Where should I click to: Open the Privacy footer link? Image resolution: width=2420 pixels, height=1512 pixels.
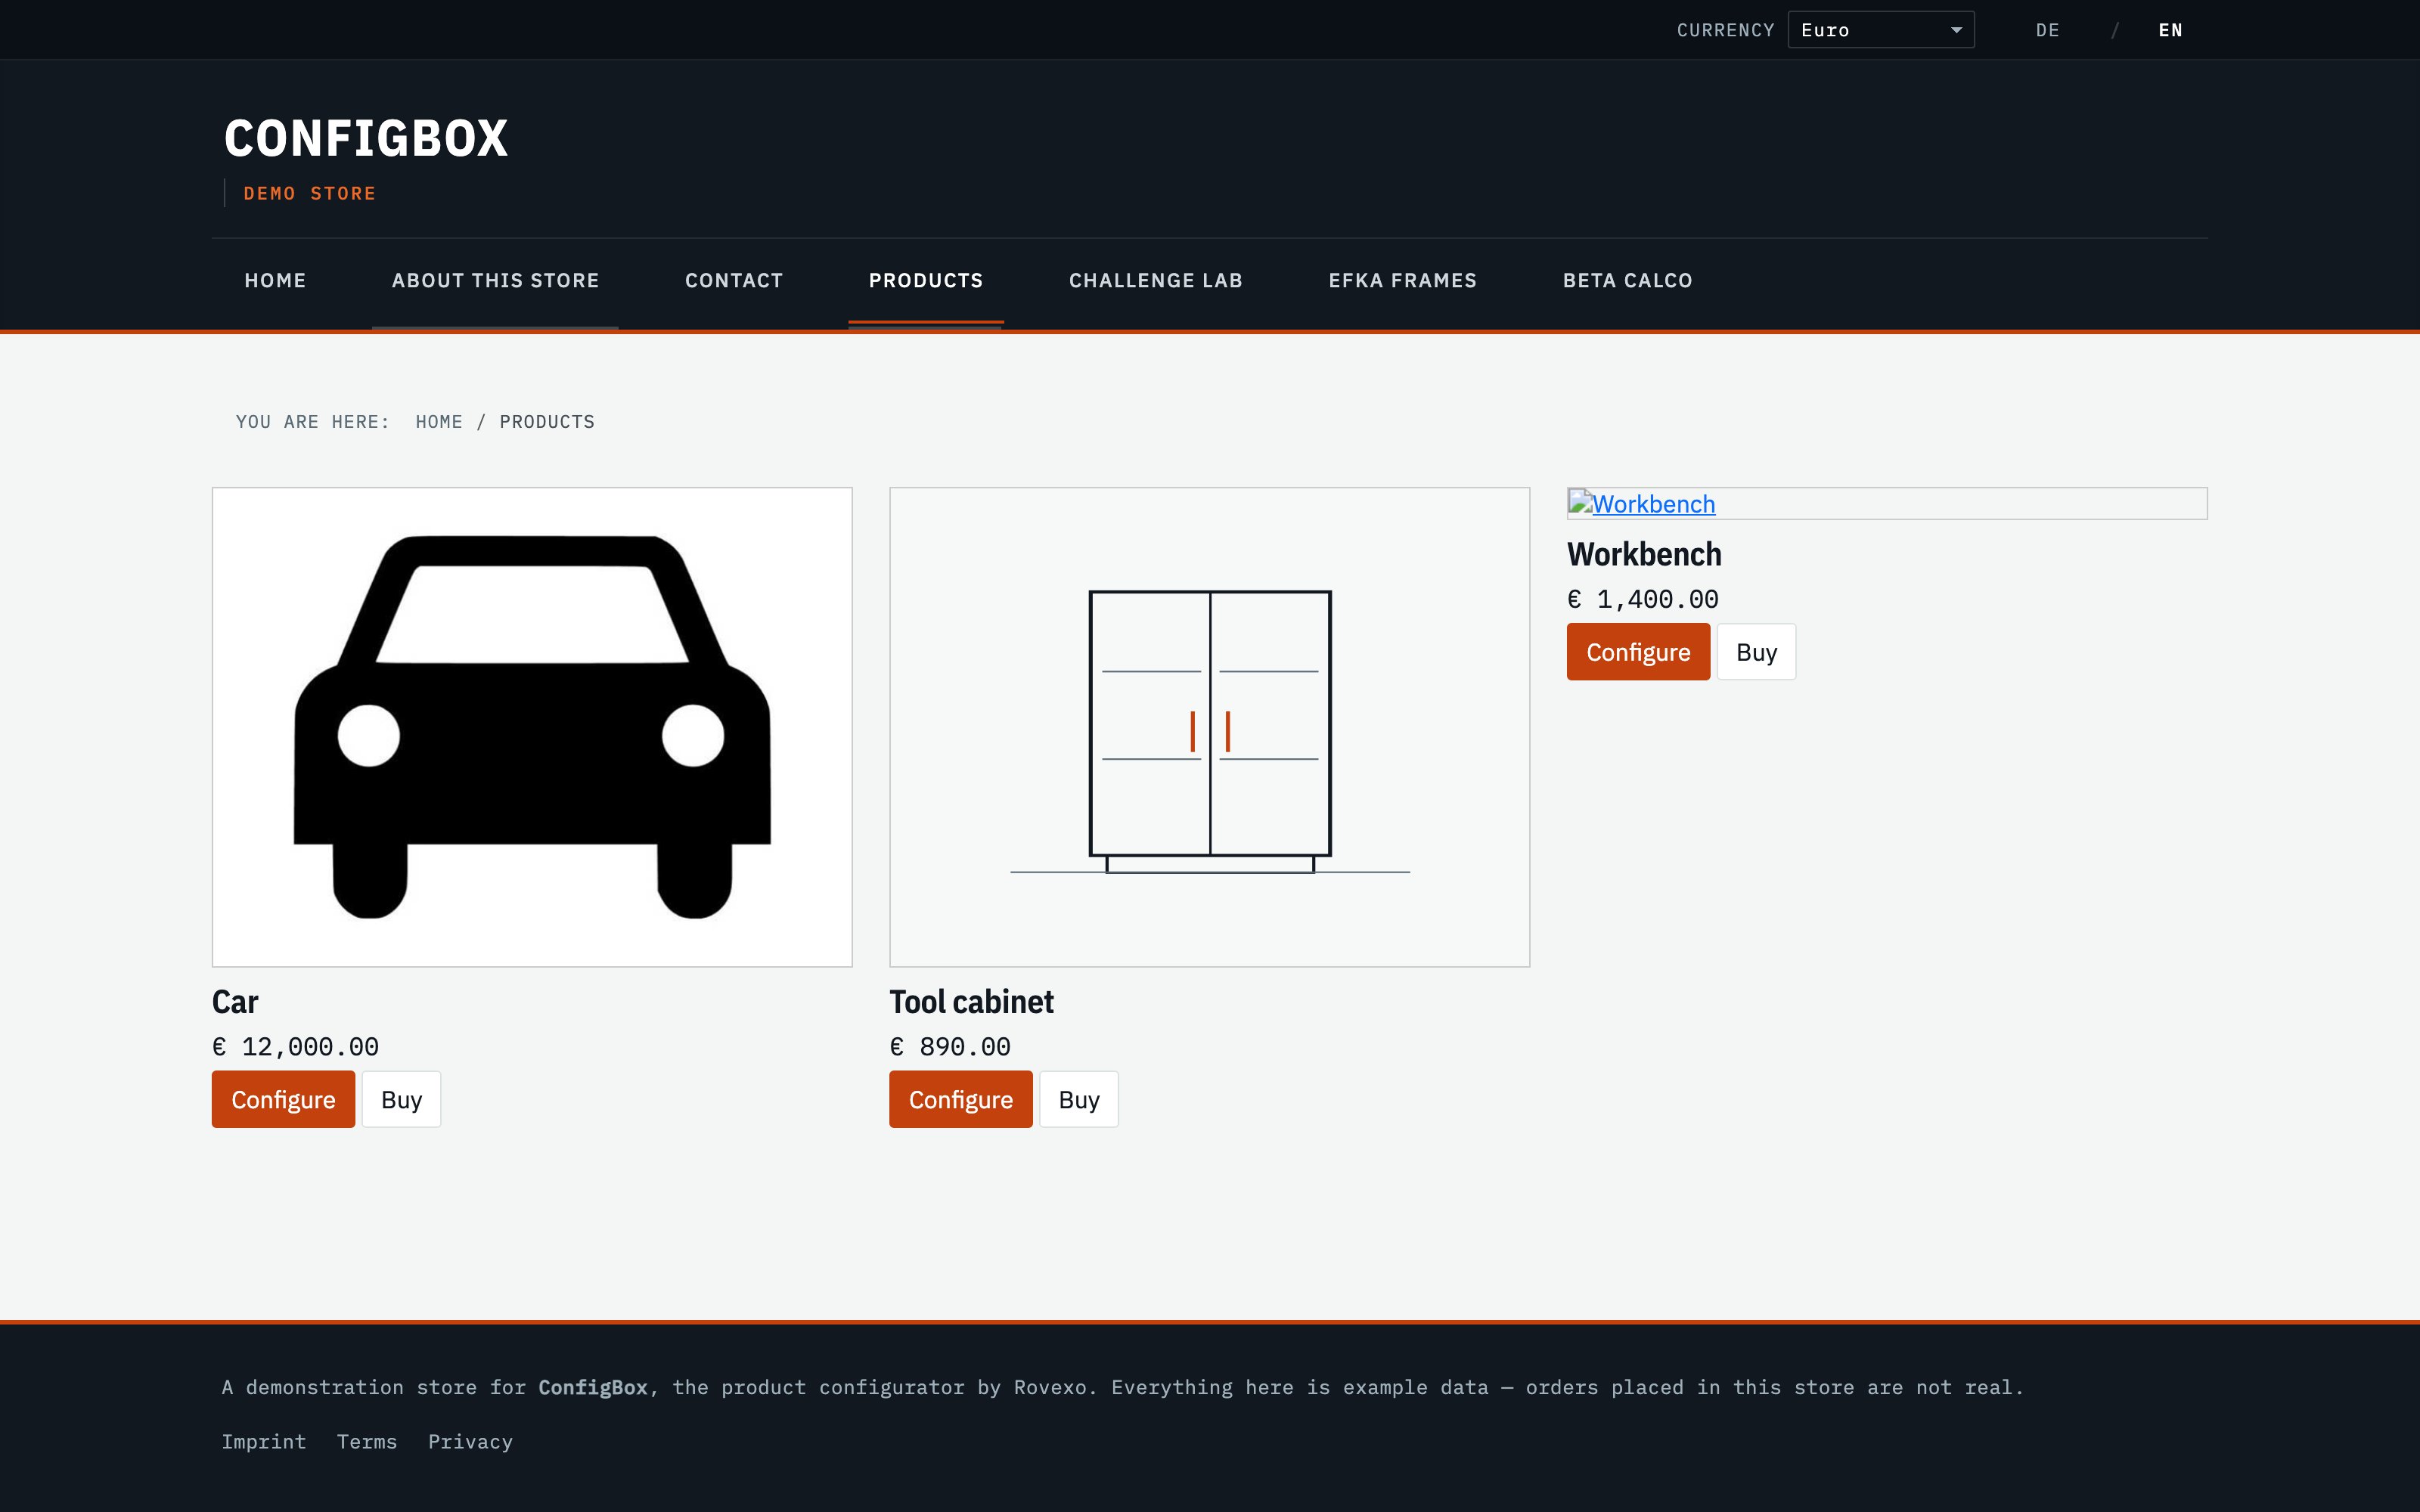pos(470,1441)
